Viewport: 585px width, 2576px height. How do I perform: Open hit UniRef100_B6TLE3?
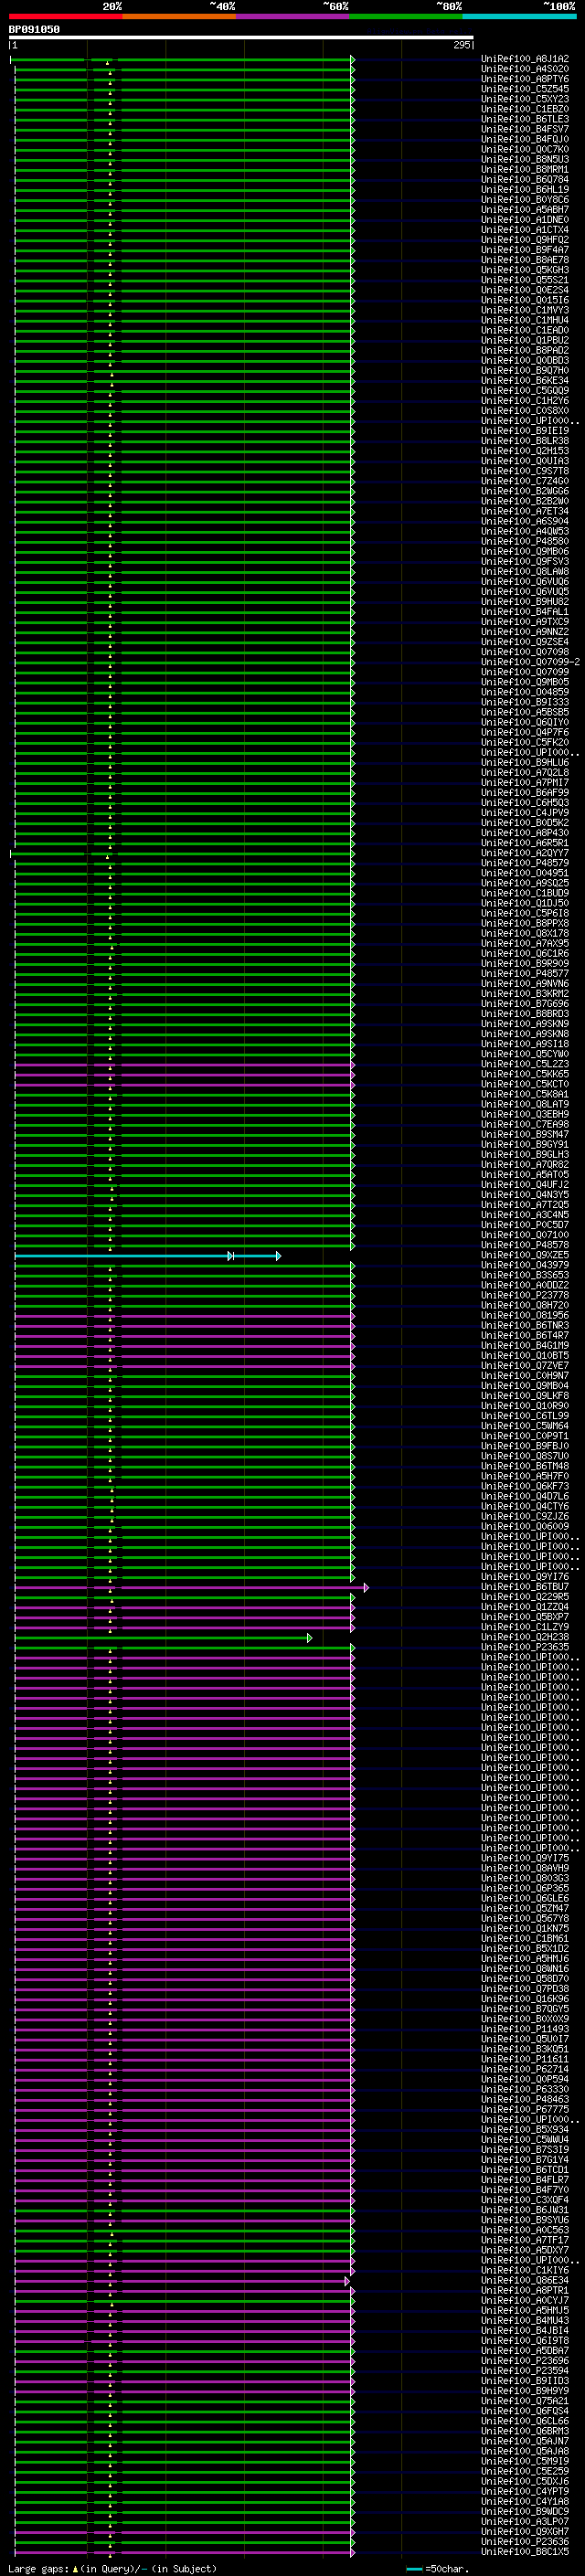pyautogui.click(x=525, y=119)
